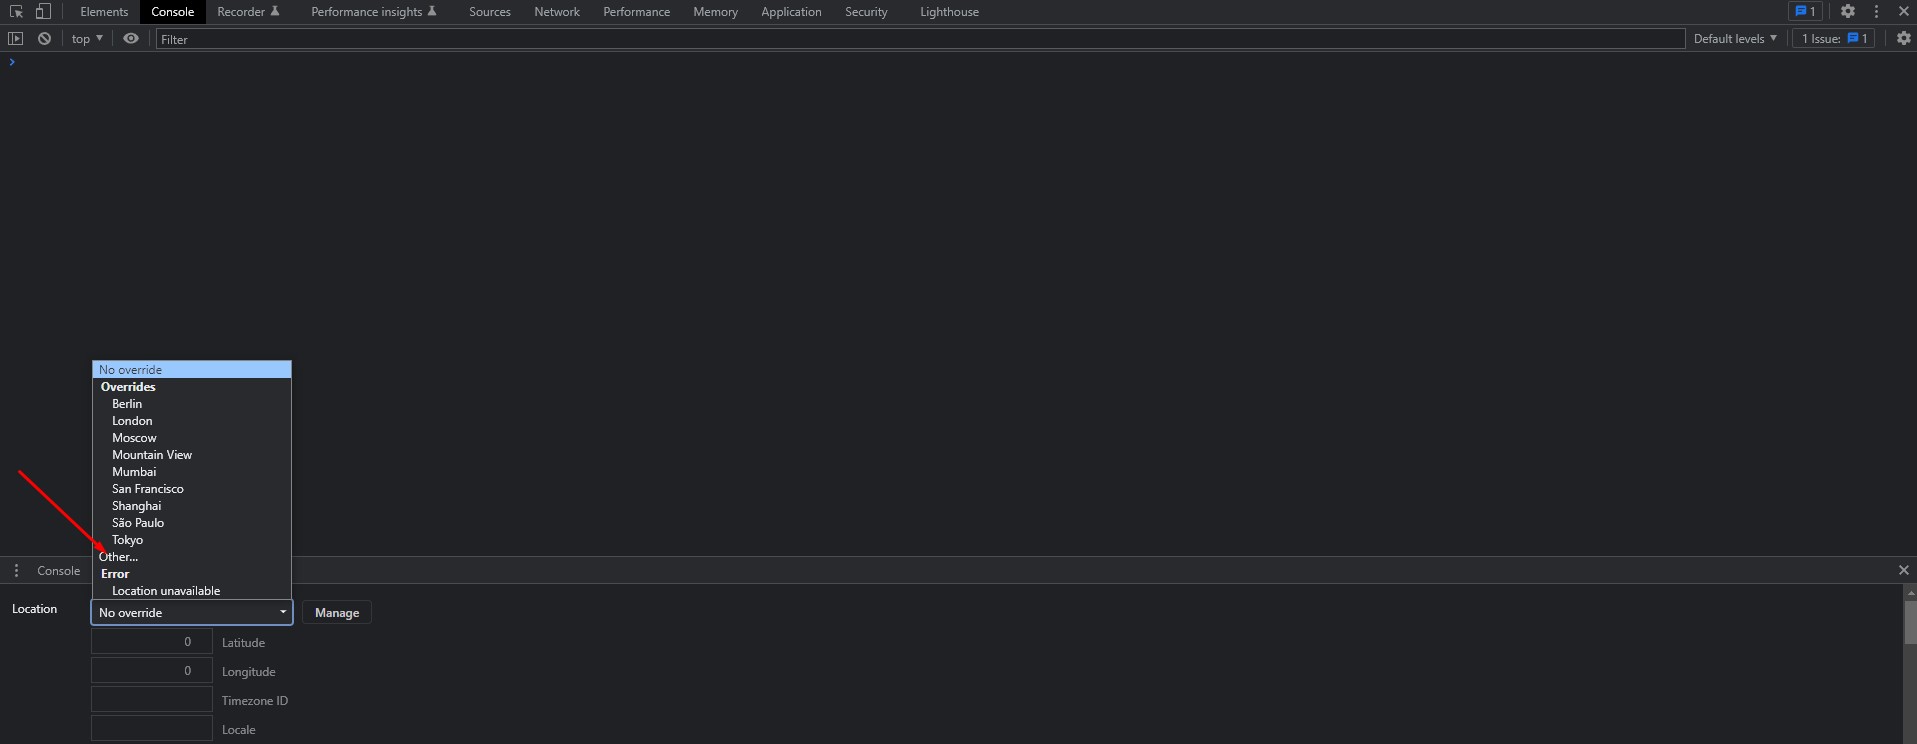Choose London location override
Screen dimensions: 1917x744
point(192,421)
